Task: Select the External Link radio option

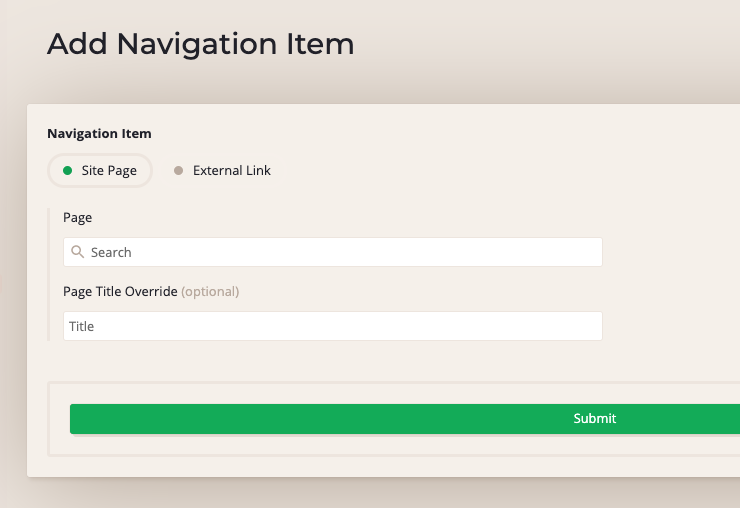Action: pyautogui.click(x=222, y=171)
